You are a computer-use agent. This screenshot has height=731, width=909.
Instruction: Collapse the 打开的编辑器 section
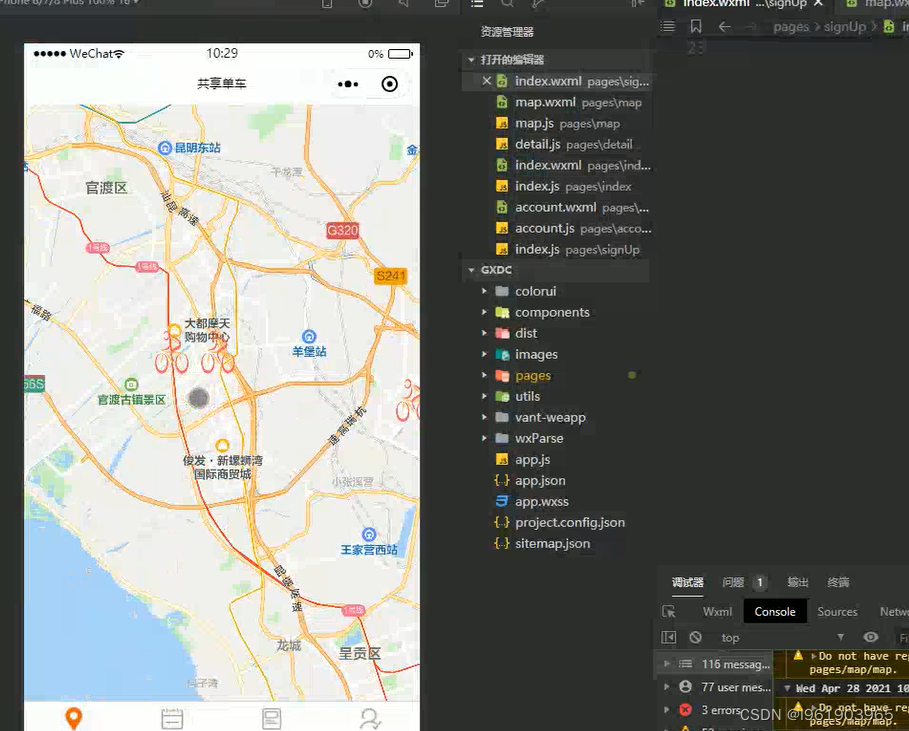click(x=471, y=60)
